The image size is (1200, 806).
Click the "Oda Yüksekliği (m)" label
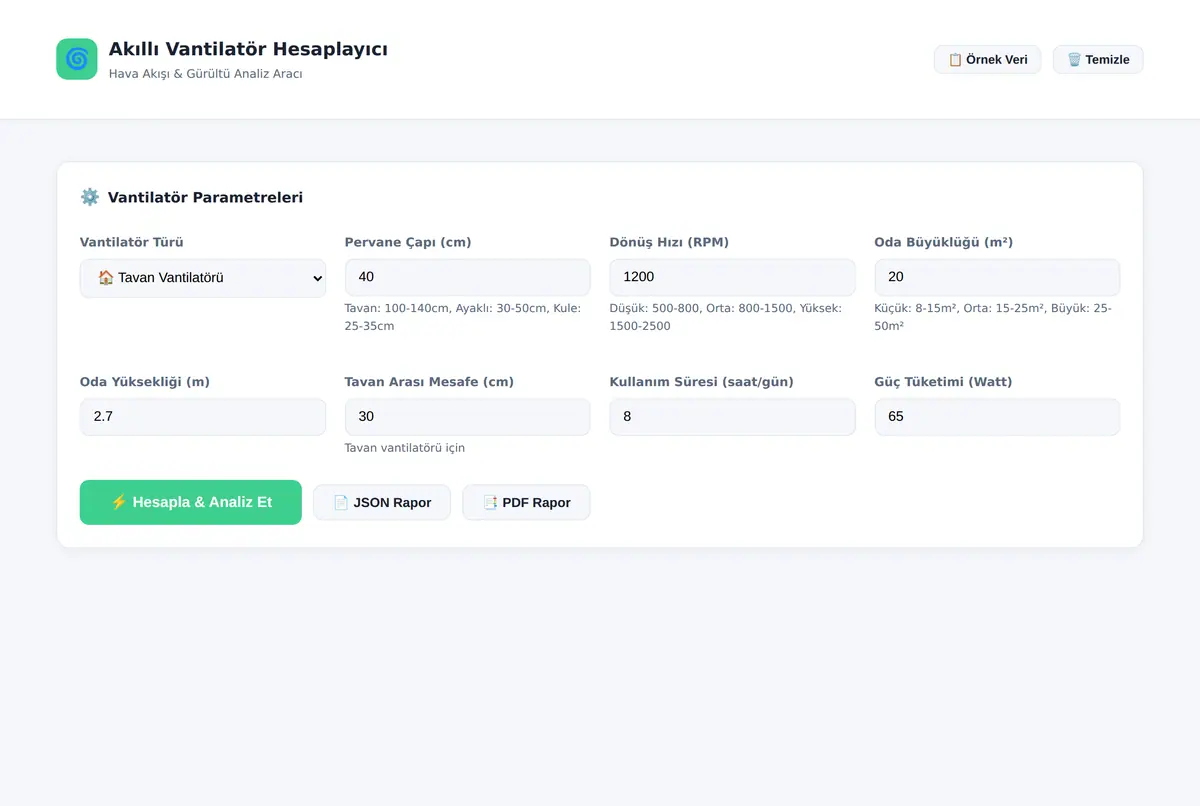tap(145, 382)
